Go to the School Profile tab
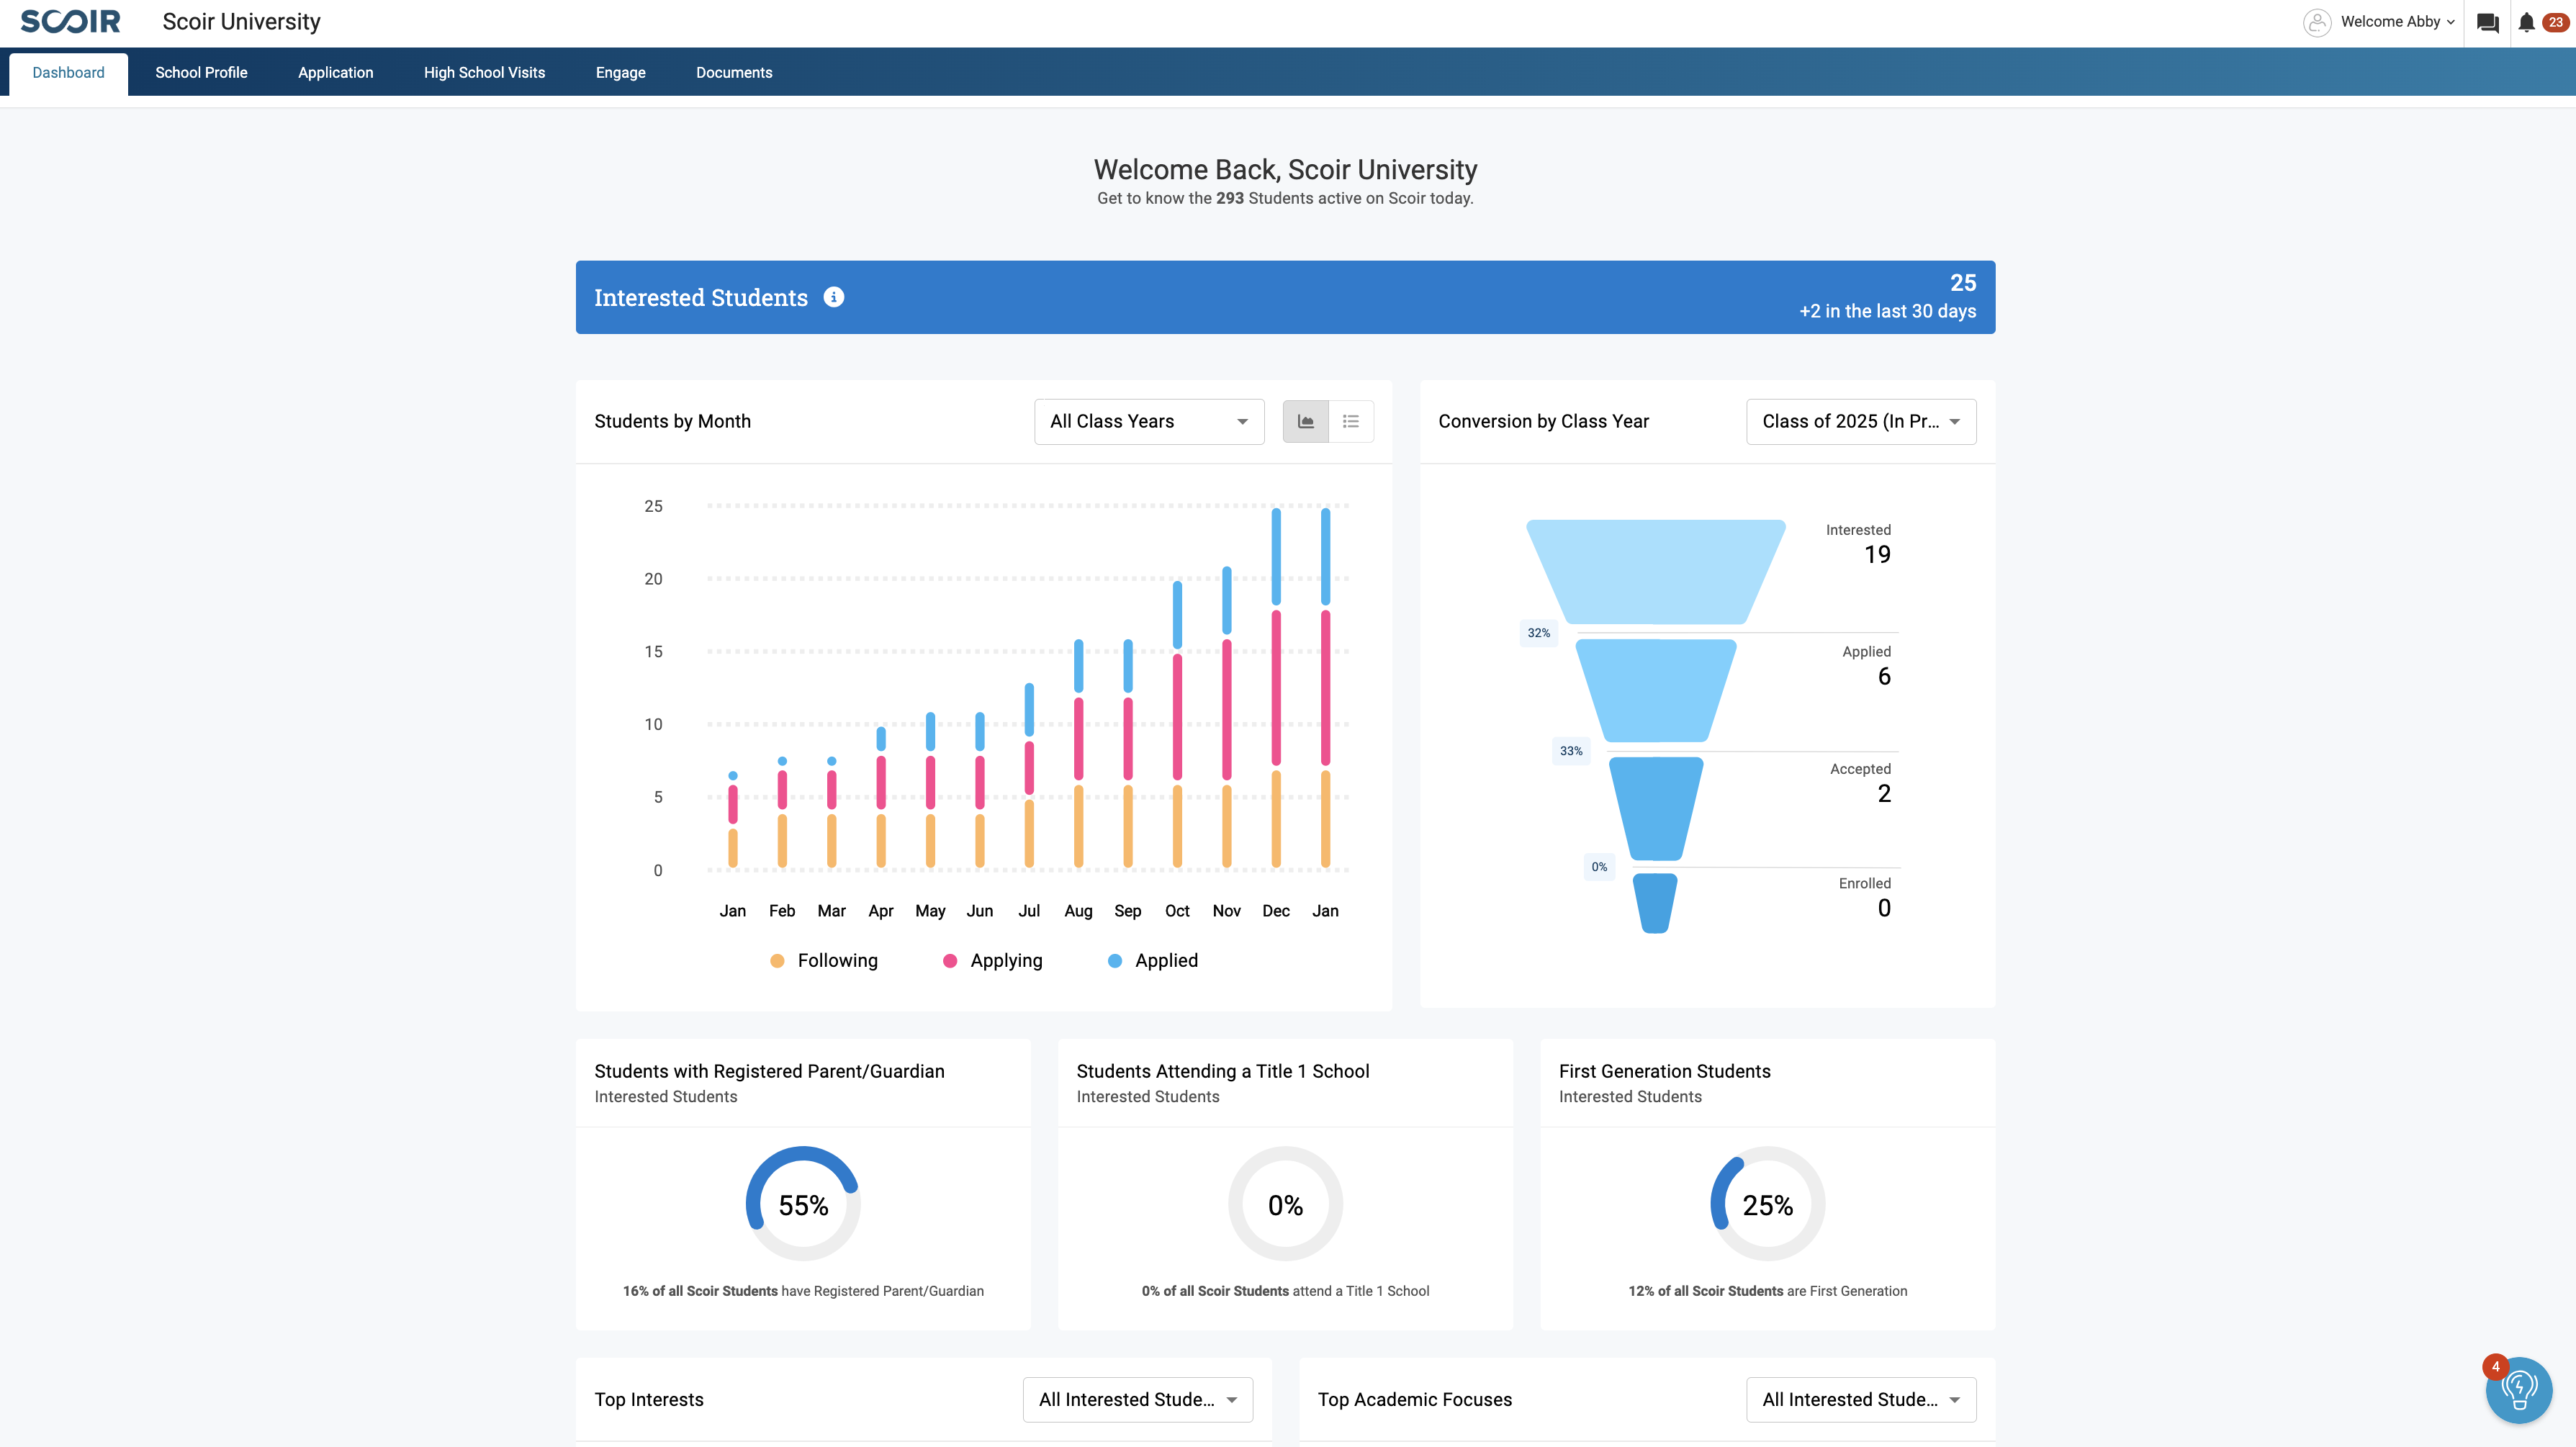 tap(201, 72)
